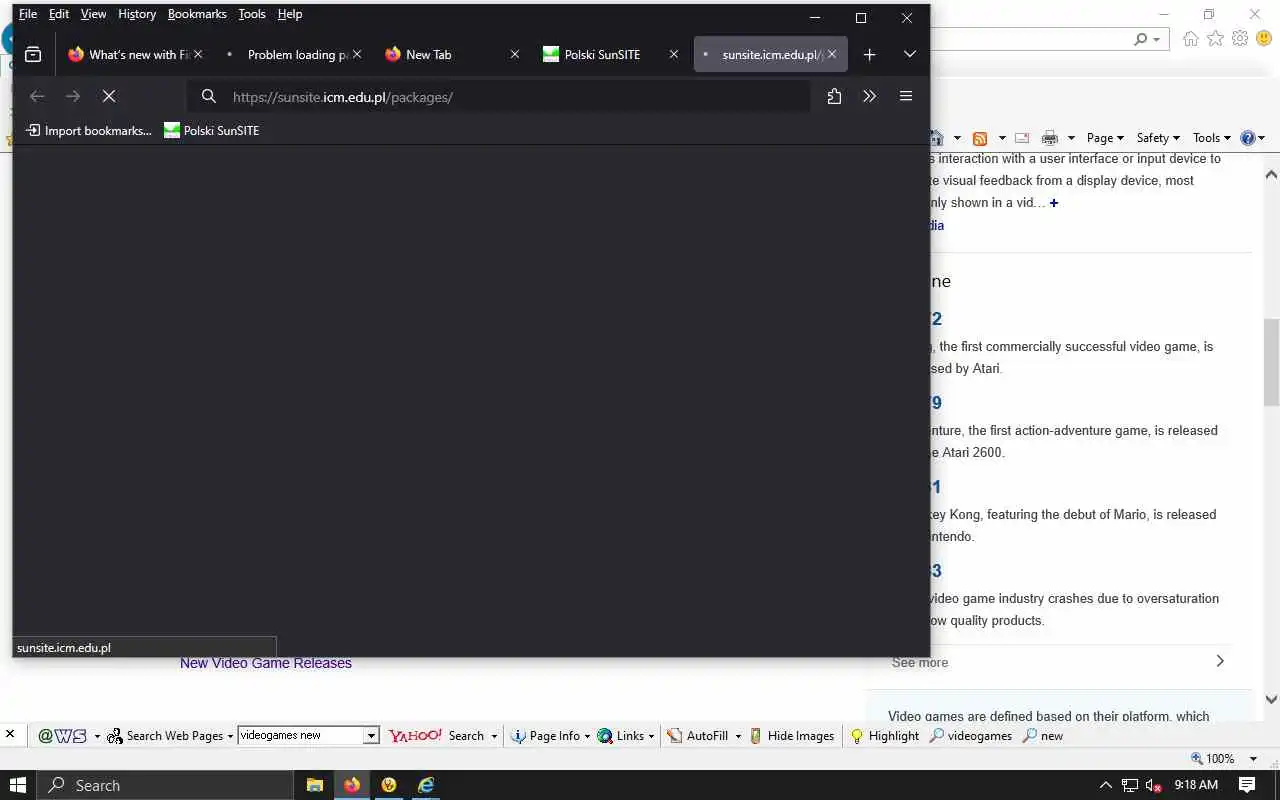Image resolution: width=1280 pixels, height=800 pixels.
Task: Open Firefox History menu
Action: pos(137,14)
